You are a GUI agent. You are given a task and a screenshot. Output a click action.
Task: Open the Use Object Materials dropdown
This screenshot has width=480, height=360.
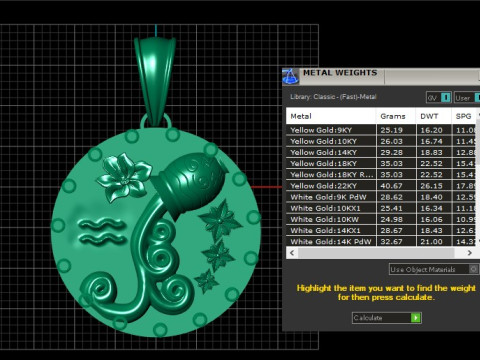pyautogui.click(x=434, y=269)
